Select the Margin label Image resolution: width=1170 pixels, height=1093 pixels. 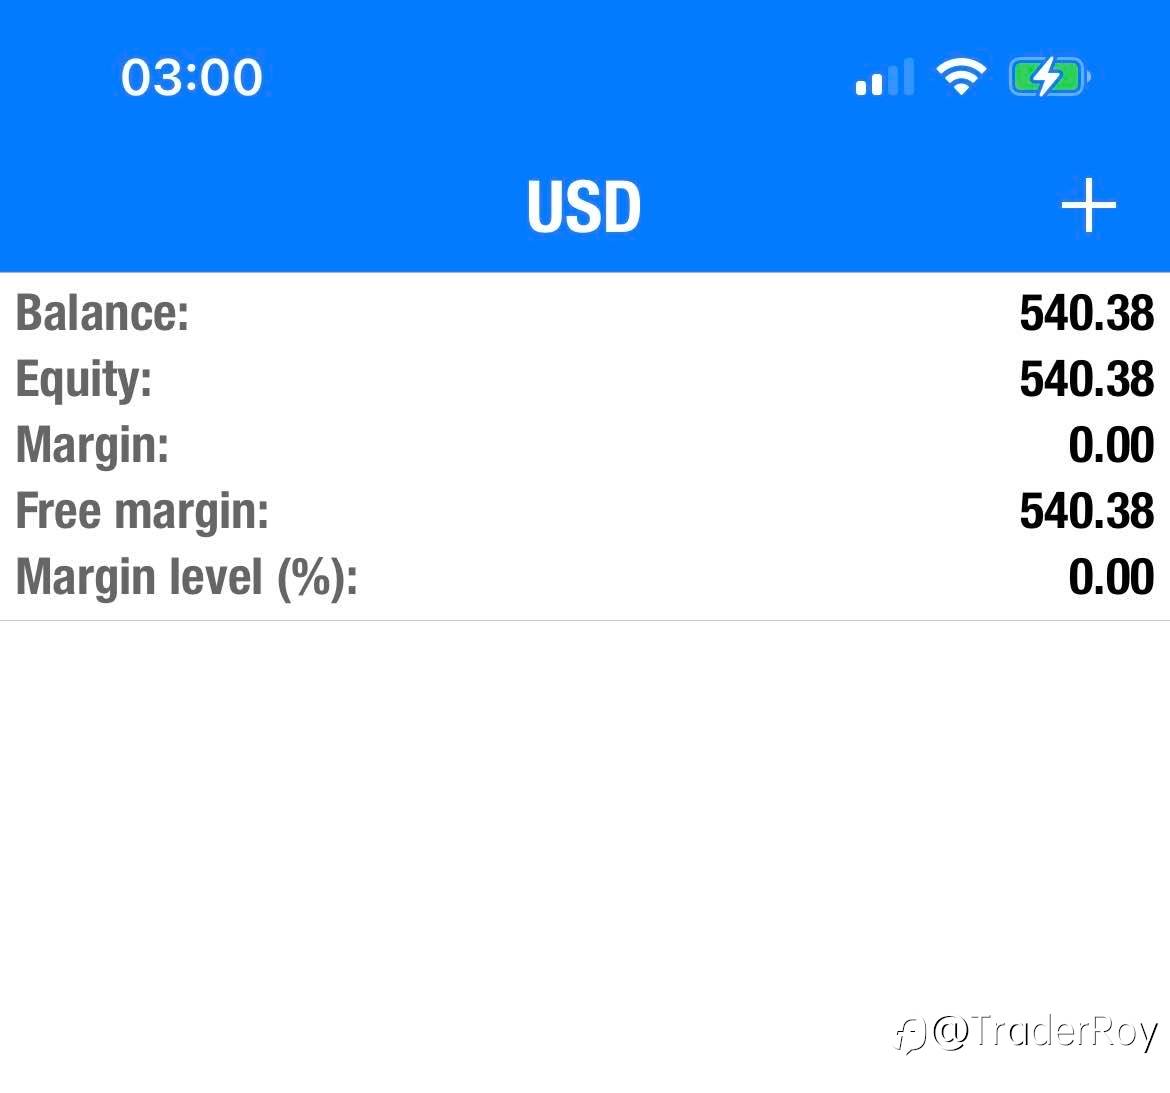pos(92,445)
